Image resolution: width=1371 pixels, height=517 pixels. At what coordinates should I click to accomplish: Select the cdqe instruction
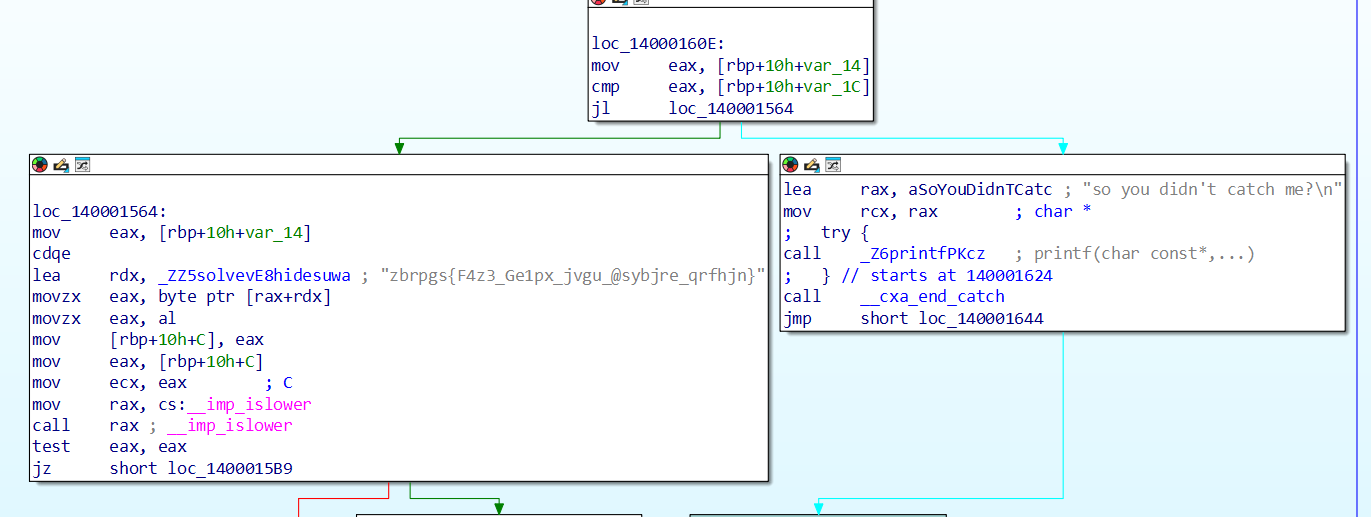click(51, 254)
